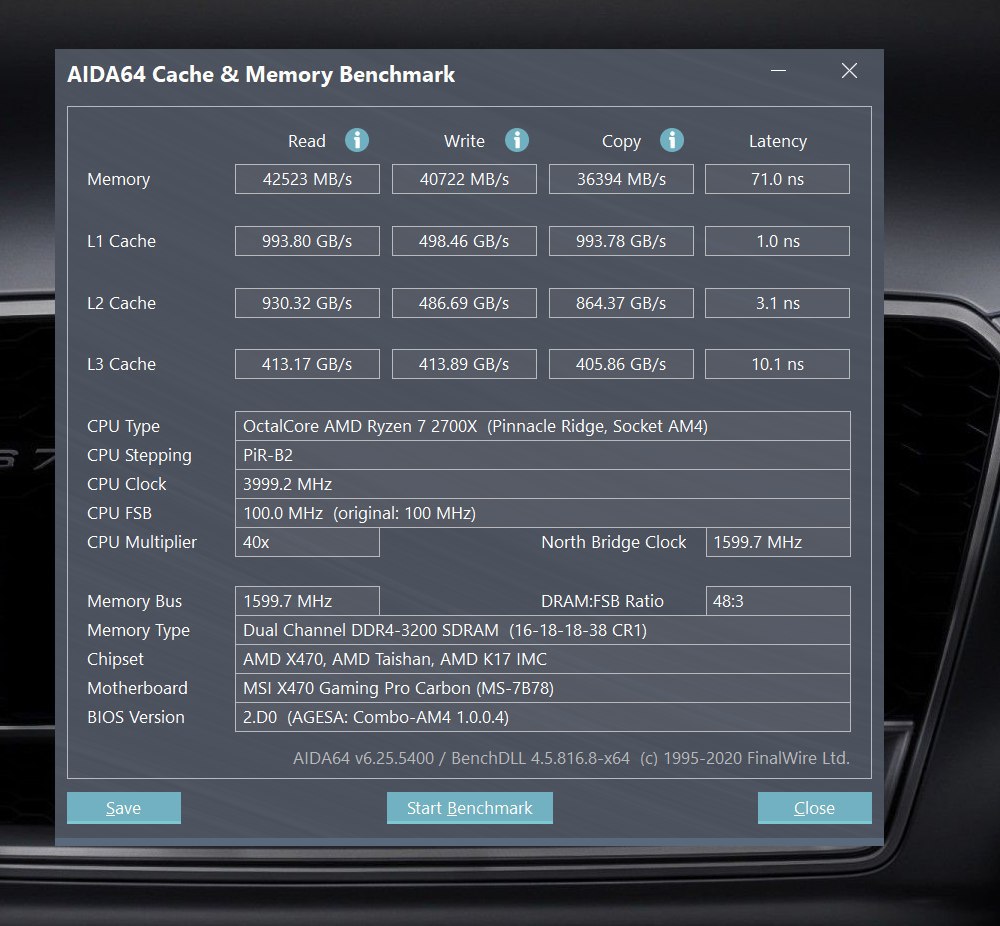Select Memory Copy value 36394 MB/s
The width and height of the screenshot is (1000, 926).
(x=621, y=179)
